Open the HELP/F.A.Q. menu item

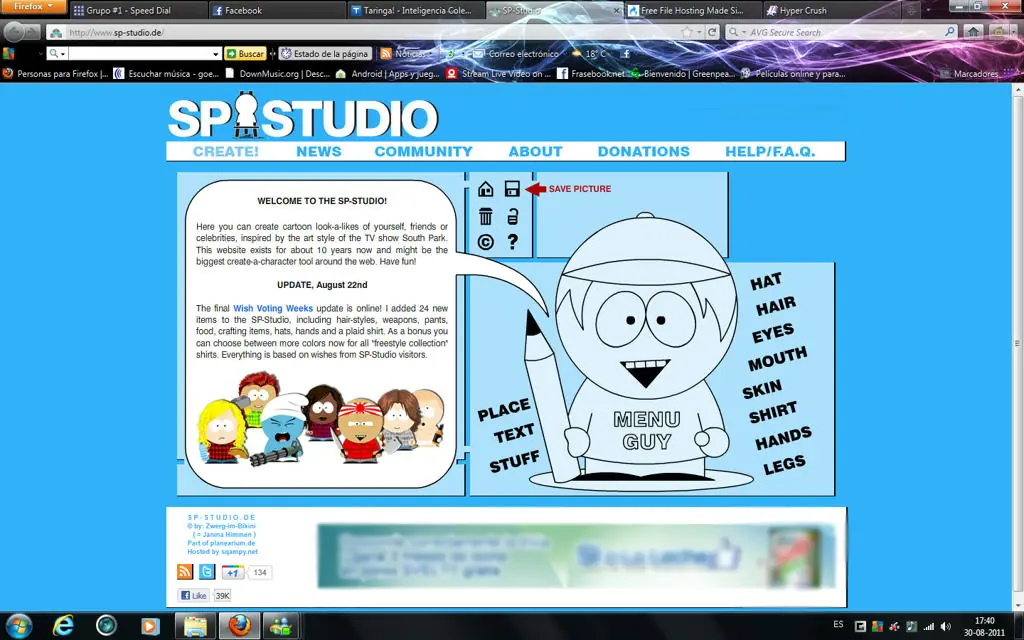click(770, 152)
